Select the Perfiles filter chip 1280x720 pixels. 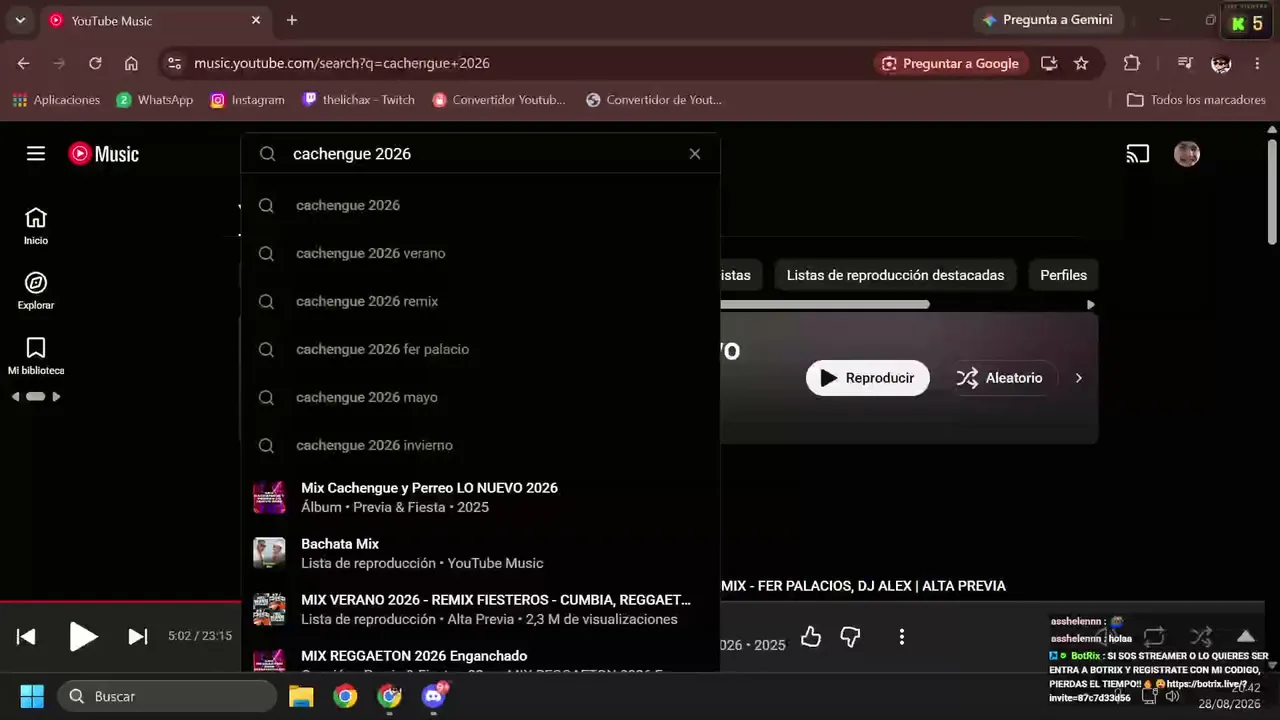(1063, 275)
